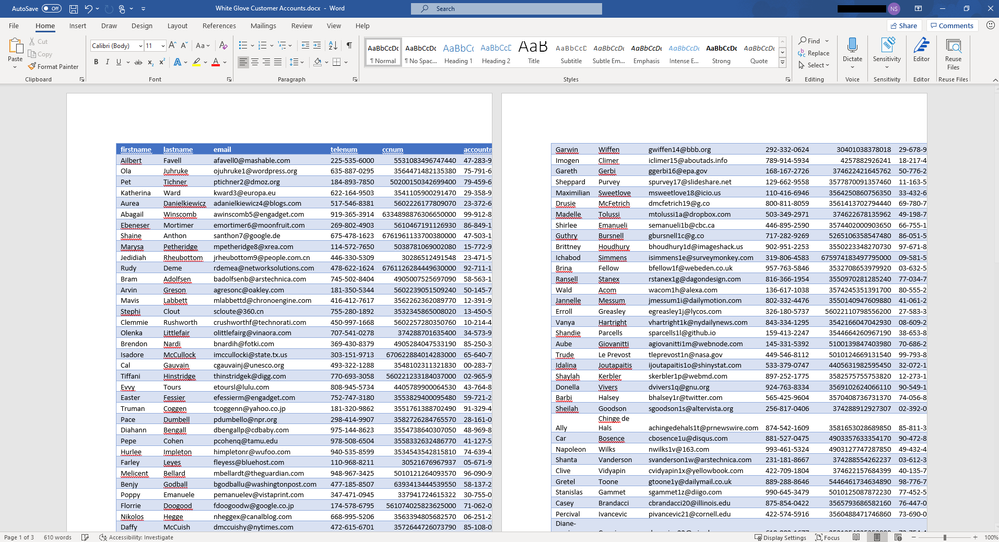Image resolution: width=999 pixels, height=542 pixels.
Task: Go to the Mailings tab
Action: pos(263,26)
